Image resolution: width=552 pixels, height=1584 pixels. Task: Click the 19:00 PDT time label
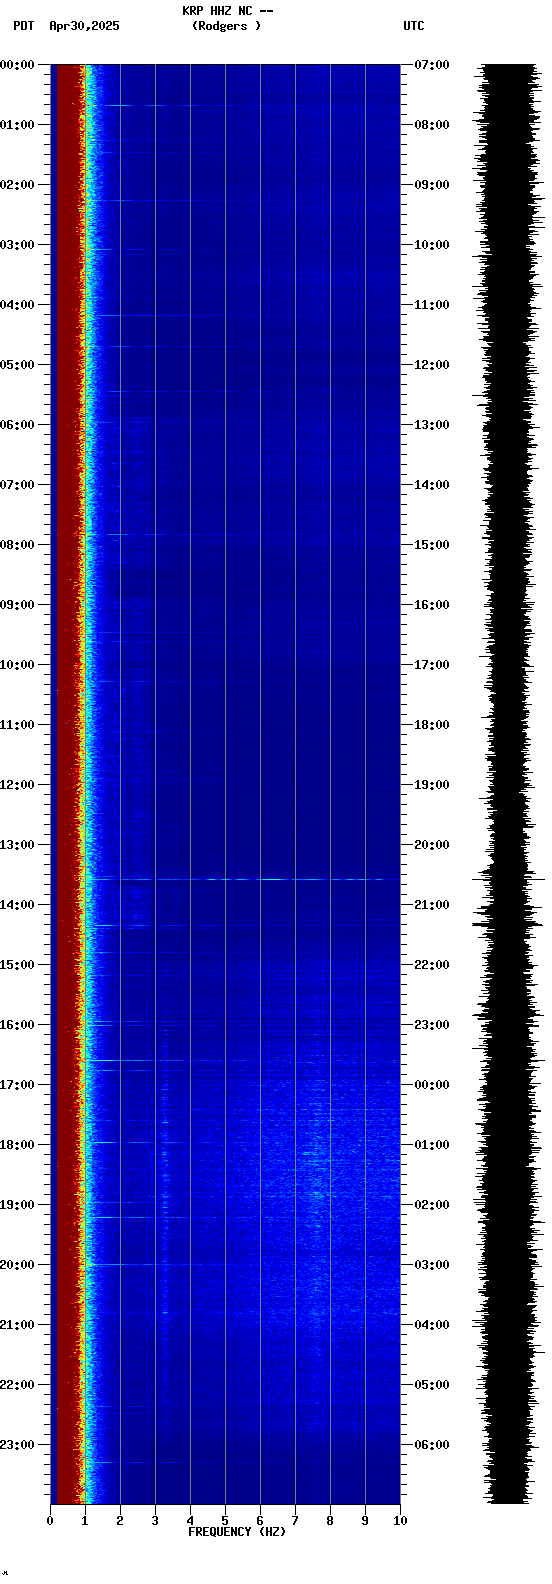pyautogui.click(x=18, y=1205)
